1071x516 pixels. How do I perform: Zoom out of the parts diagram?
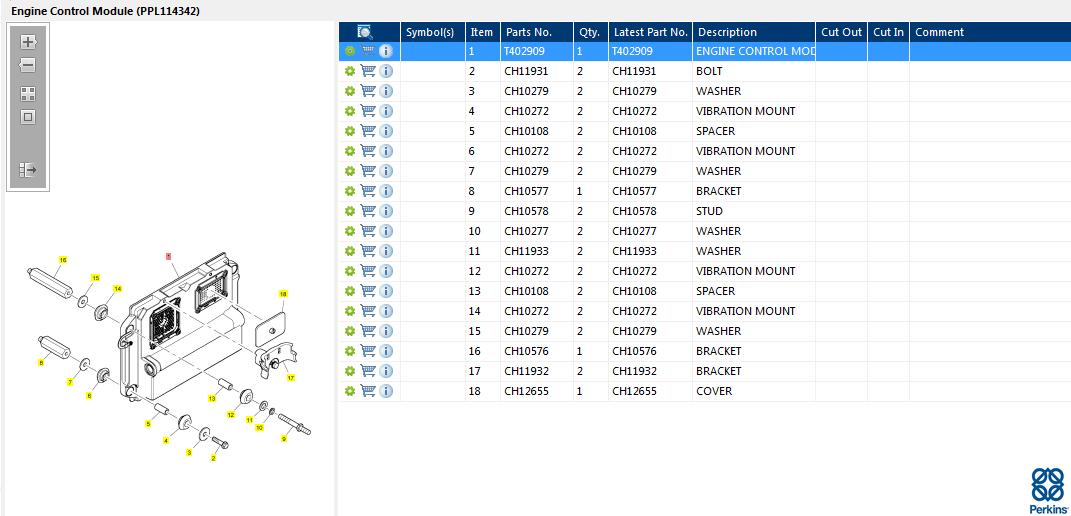coord(28,66)
